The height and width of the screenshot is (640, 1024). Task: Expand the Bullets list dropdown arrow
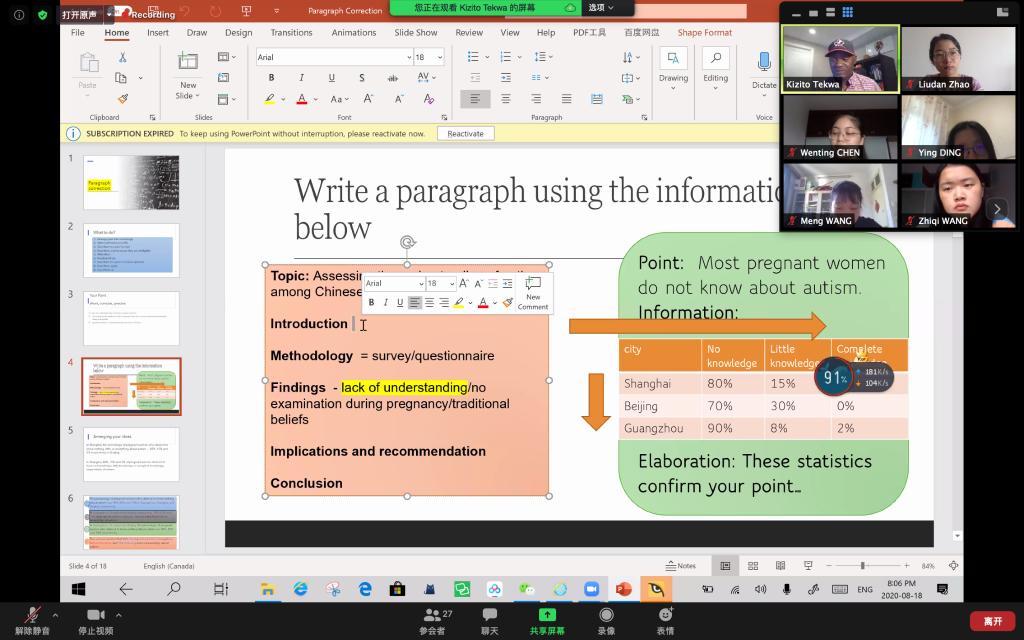[x=487, y=57]
